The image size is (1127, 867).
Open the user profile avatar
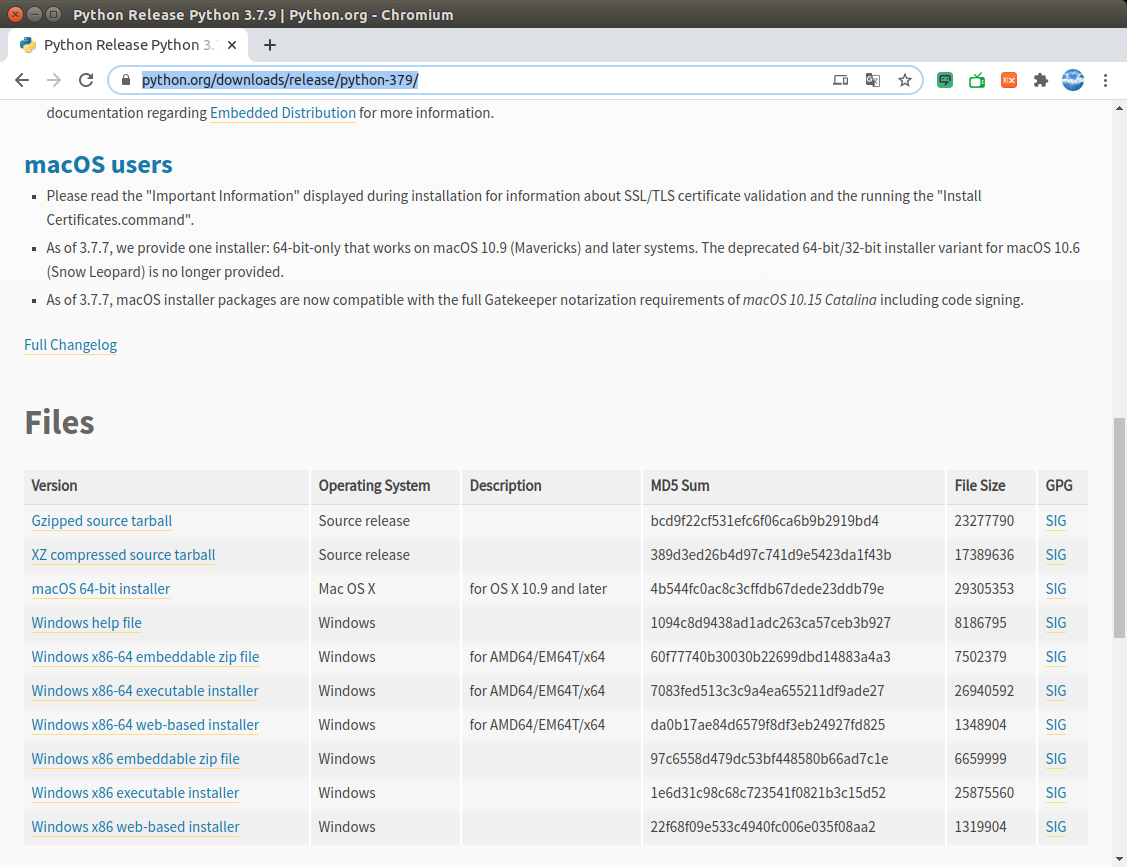pos(1073,80)
